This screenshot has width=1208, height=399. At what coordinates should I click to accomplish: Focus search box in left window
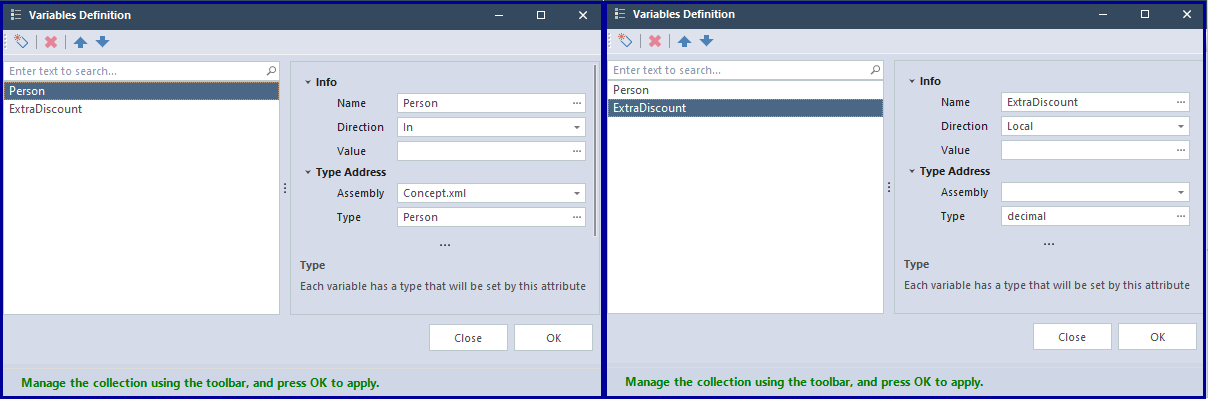tap(134, 71)
